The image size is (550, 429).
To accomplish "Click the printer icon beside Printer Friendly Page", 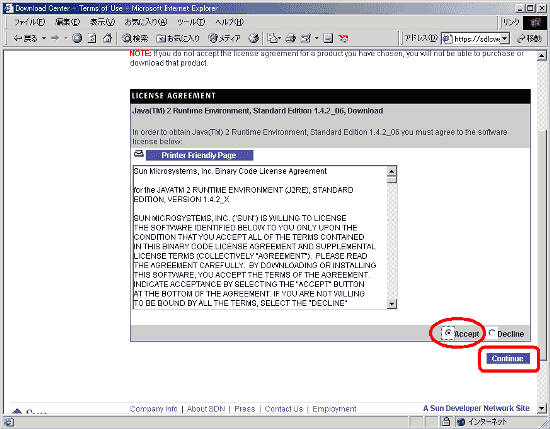I will pos(139,154).
